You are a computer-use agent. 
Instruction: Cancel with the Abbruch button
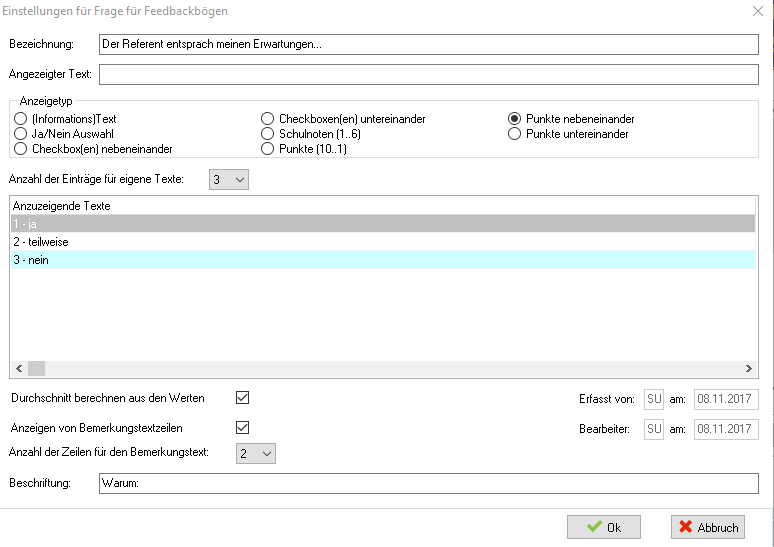point(708,527)
